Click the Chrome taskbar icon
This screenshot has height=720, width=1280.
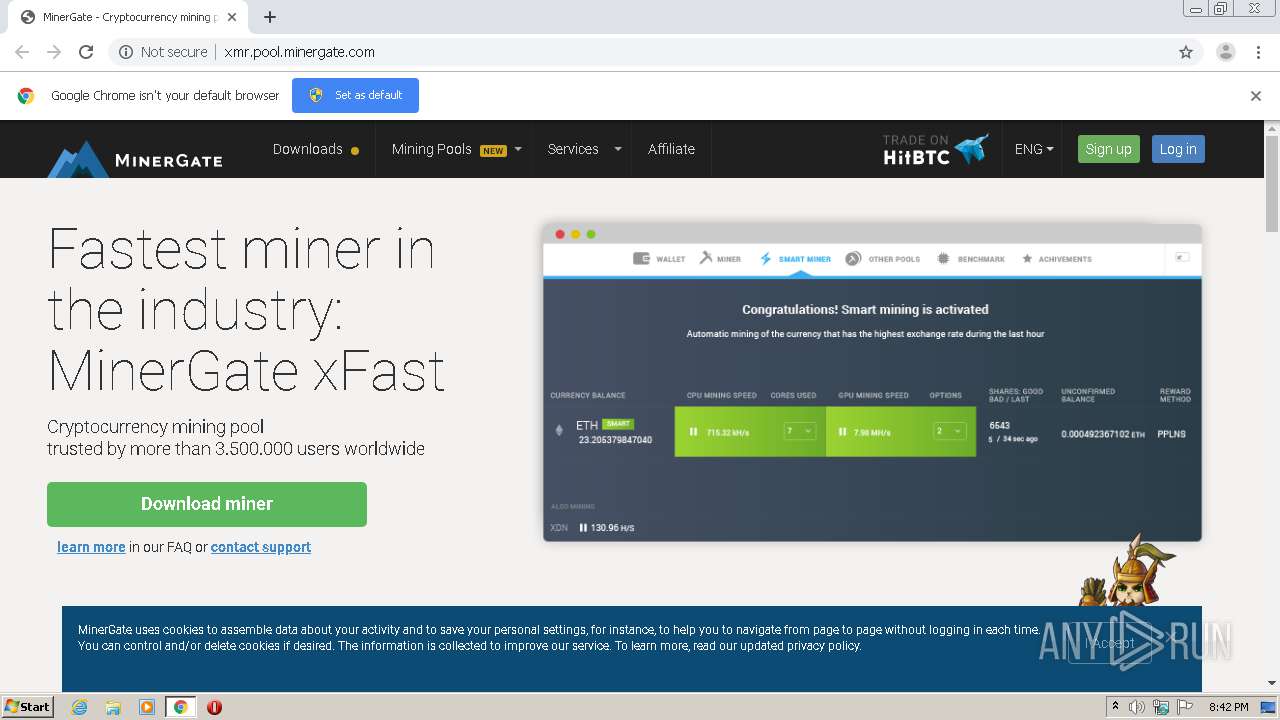coord(181,707)
